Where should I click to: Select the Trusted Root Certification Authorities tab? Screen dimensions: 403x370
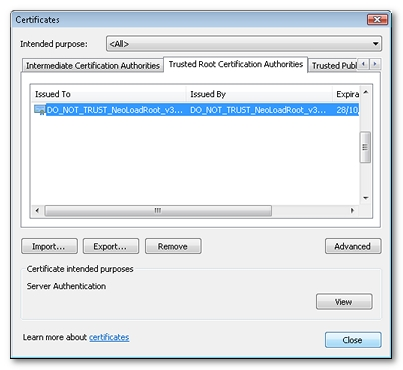click(x=236, y=64)
